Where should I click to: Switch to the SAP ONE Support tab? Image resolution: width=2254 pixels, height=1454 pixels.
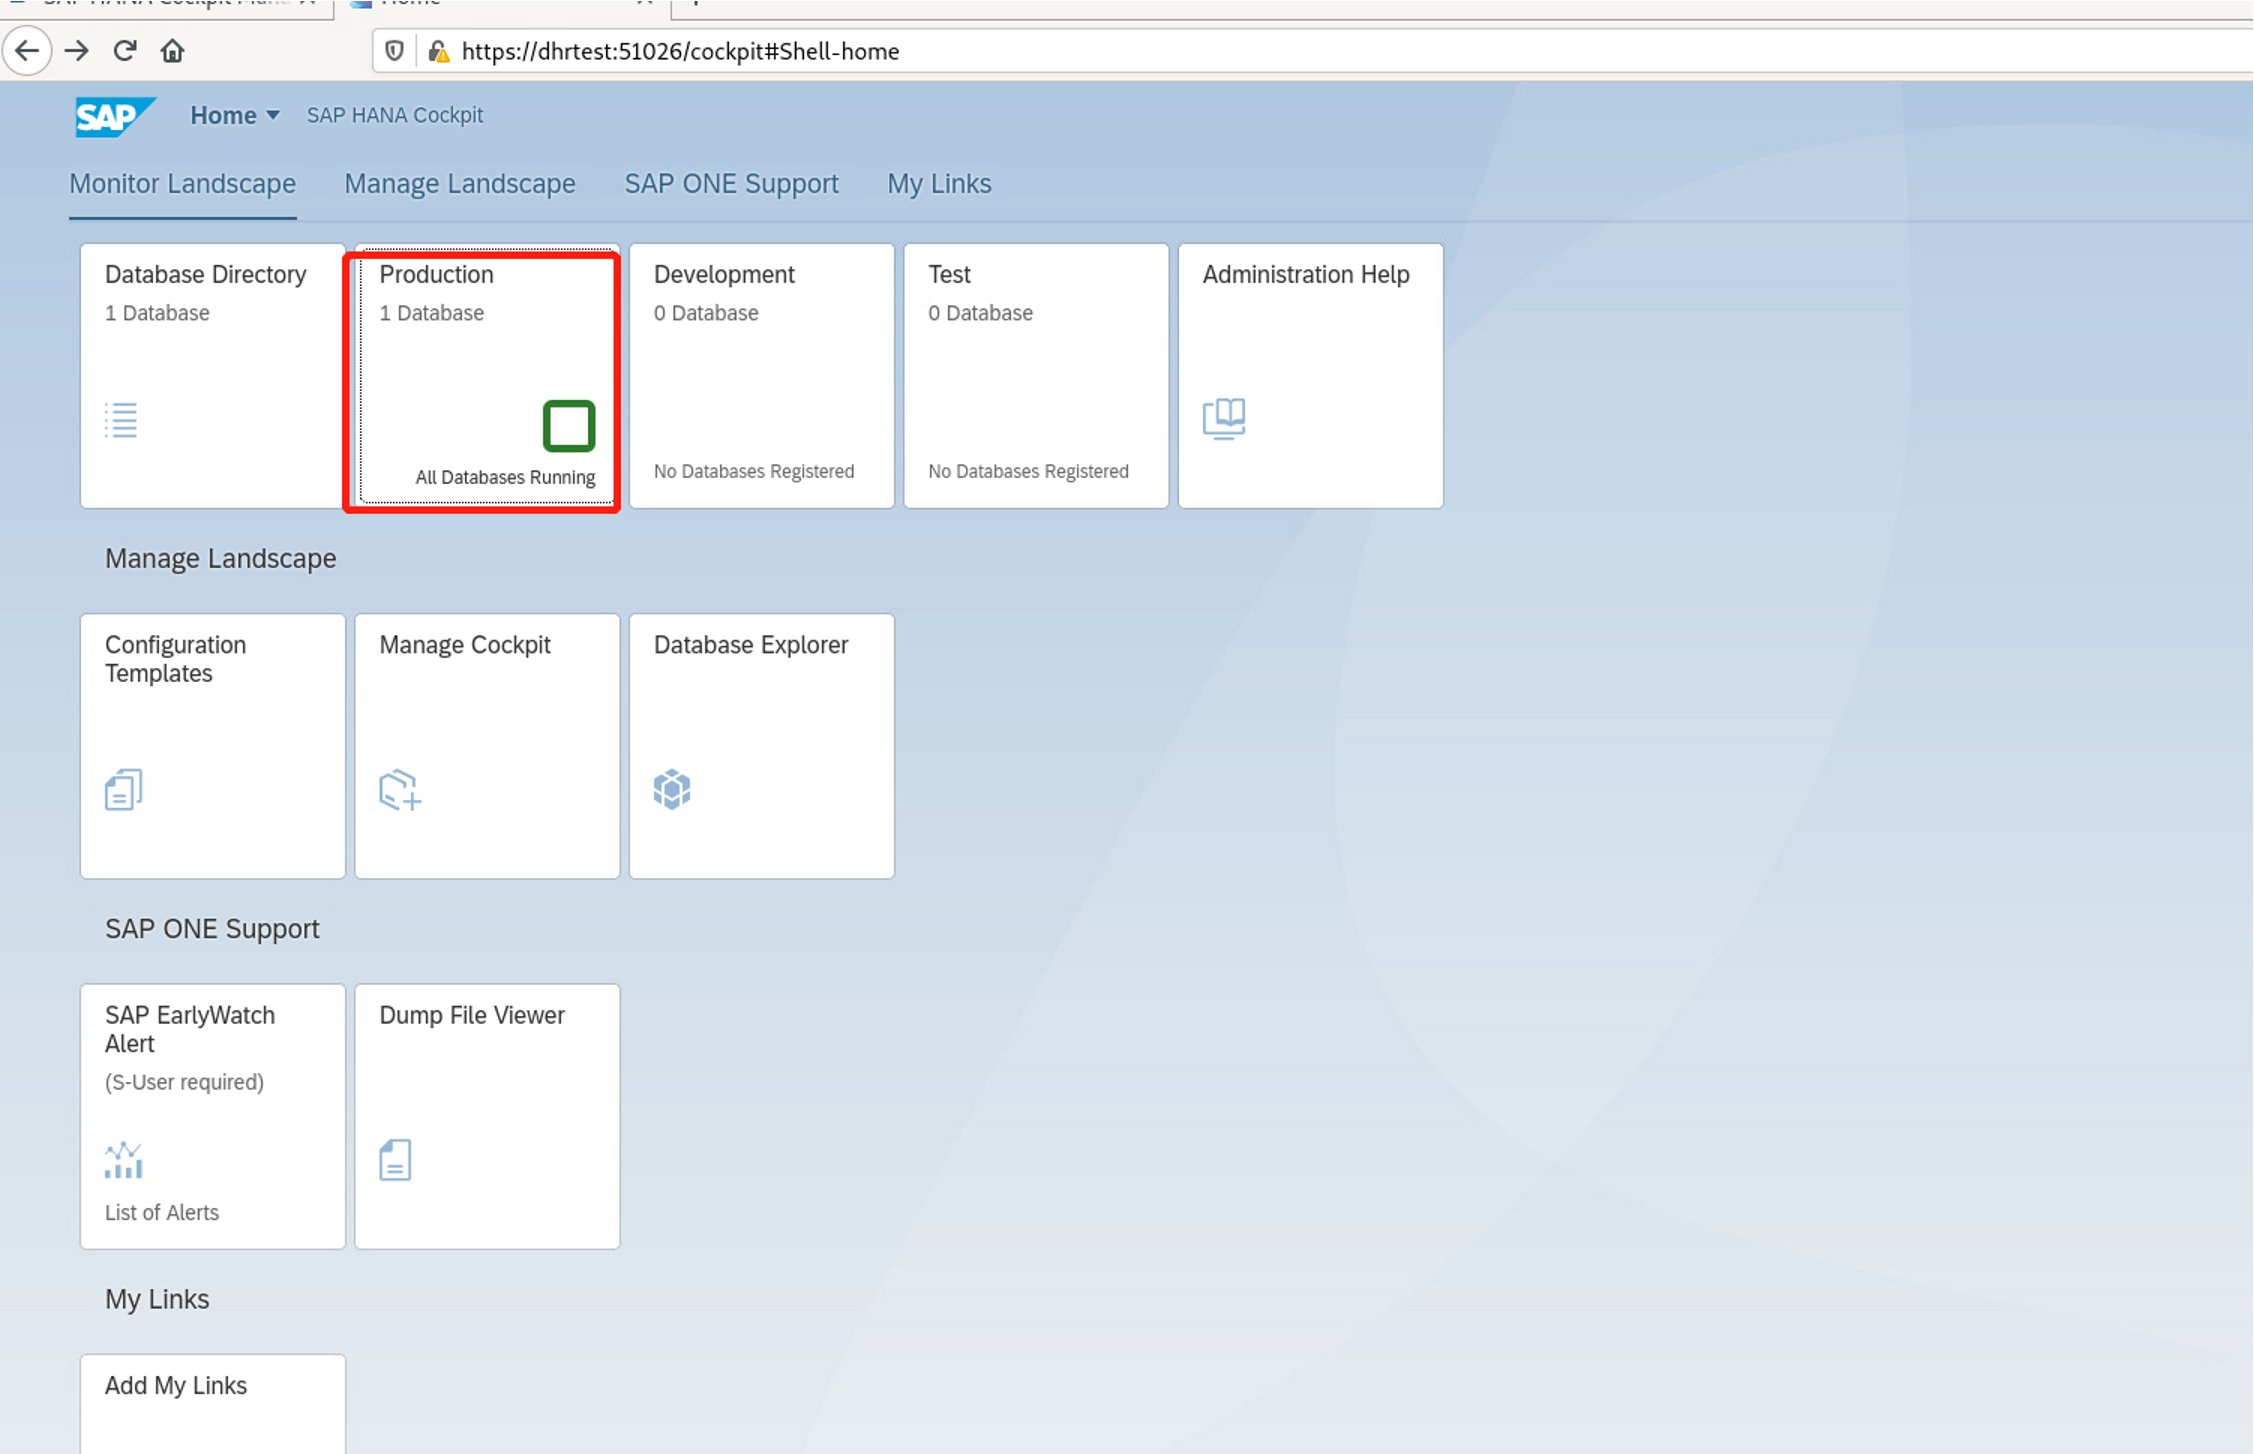[731, 184]
